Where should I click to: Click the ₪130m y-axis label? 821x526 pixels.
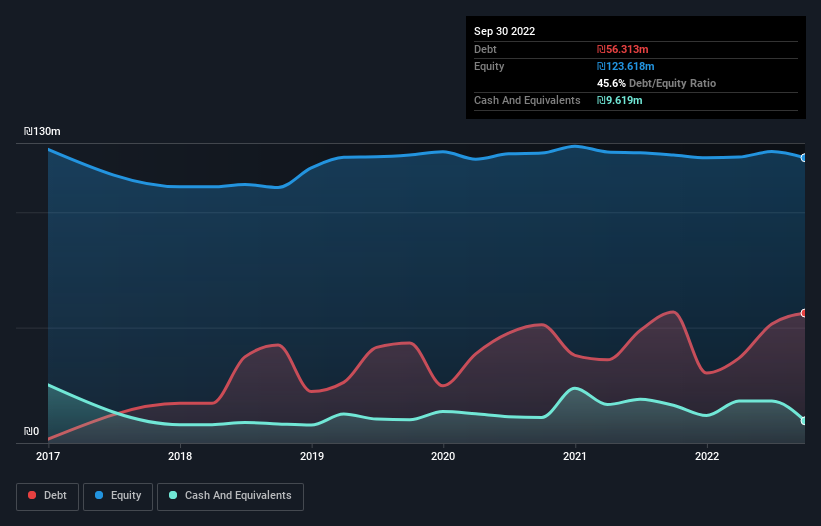click(42, 131)
